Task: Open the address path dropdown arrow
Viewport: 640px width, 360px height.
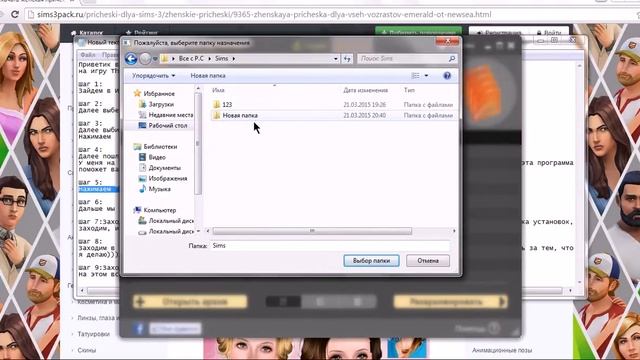Action: pyautogui.click(x=336, y=59)
